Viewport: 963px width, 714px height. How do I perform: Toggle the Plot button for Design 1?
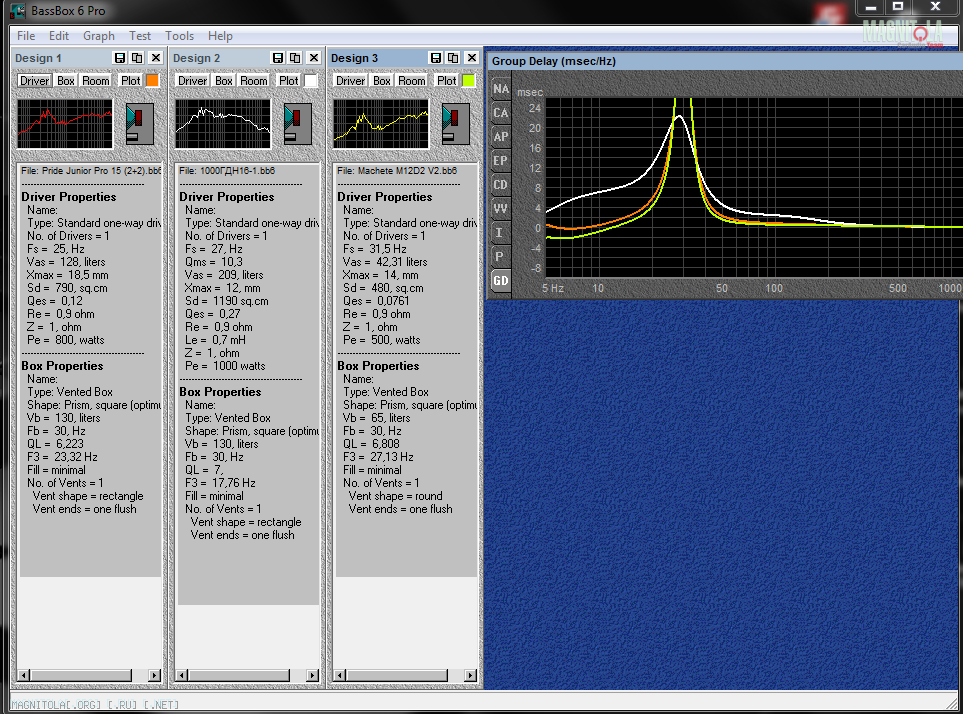[x=131, y=81]
